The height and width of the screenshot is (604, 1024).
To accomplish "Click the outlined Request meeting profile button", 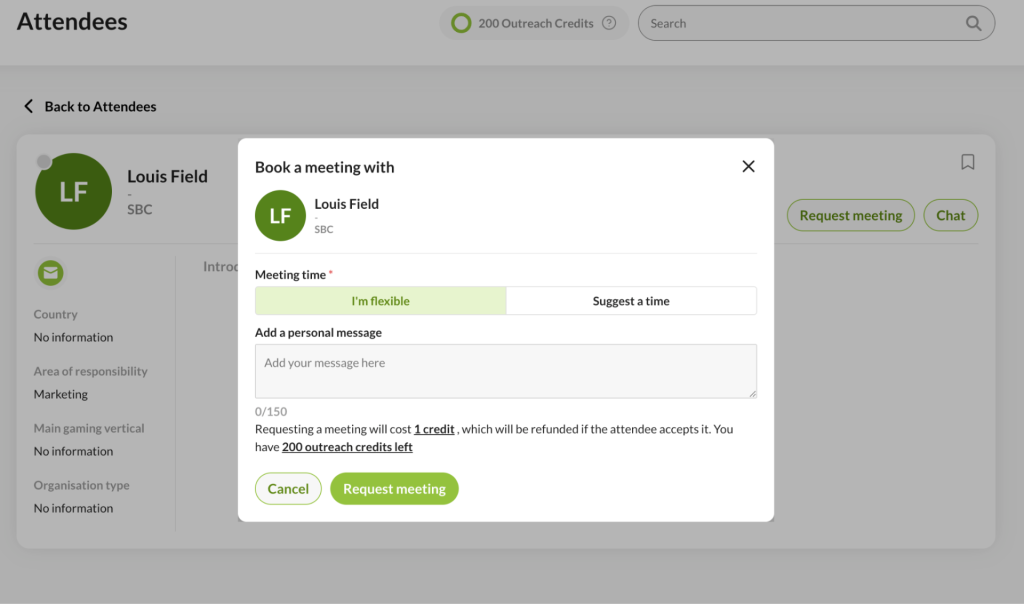I will click(850, 215).
